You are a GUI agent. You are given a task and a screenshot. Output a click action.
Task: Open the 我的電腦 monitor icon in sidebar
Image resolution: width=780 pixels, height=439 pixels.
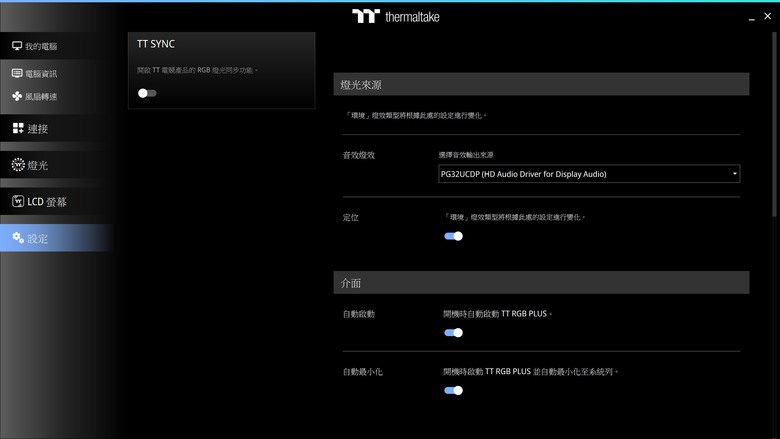pos(17,46)
